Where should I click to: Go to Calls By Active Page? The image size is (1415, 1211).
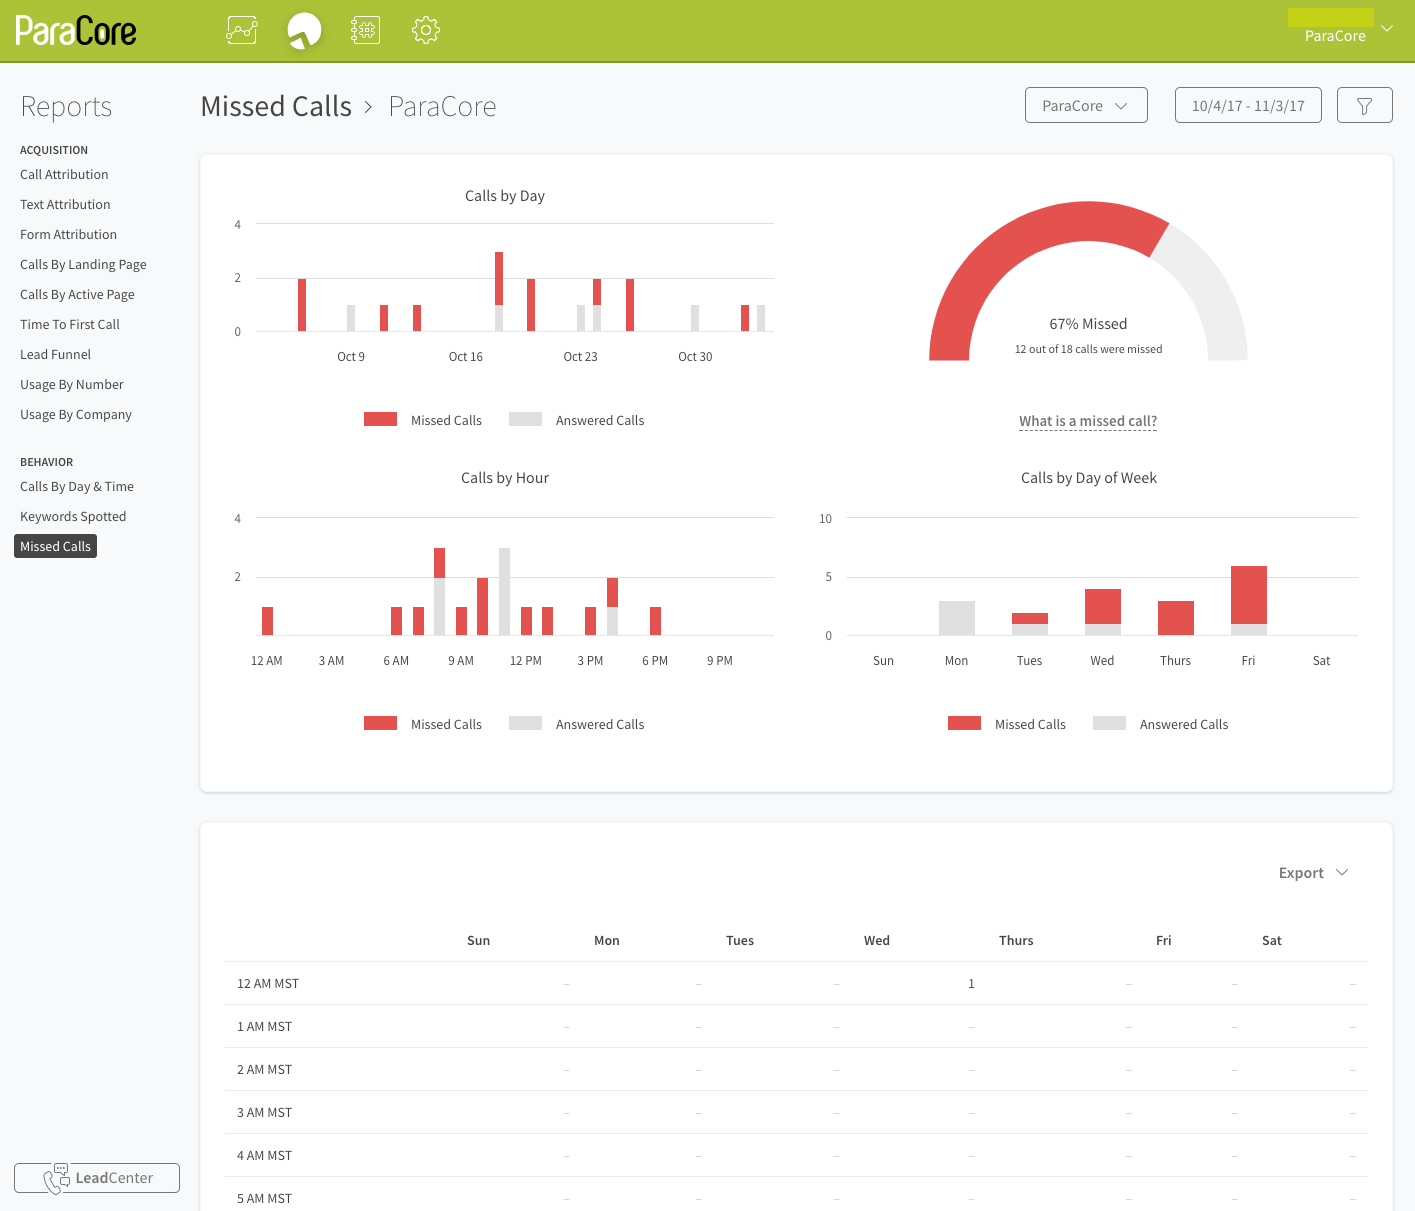77,294
